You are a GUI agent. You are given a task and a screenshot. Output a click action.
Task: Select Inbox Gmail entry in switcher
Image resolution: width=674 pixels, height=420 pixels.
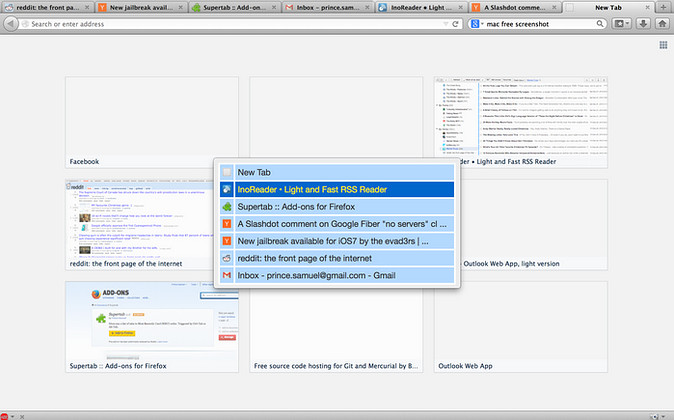(x=337, y=276)
